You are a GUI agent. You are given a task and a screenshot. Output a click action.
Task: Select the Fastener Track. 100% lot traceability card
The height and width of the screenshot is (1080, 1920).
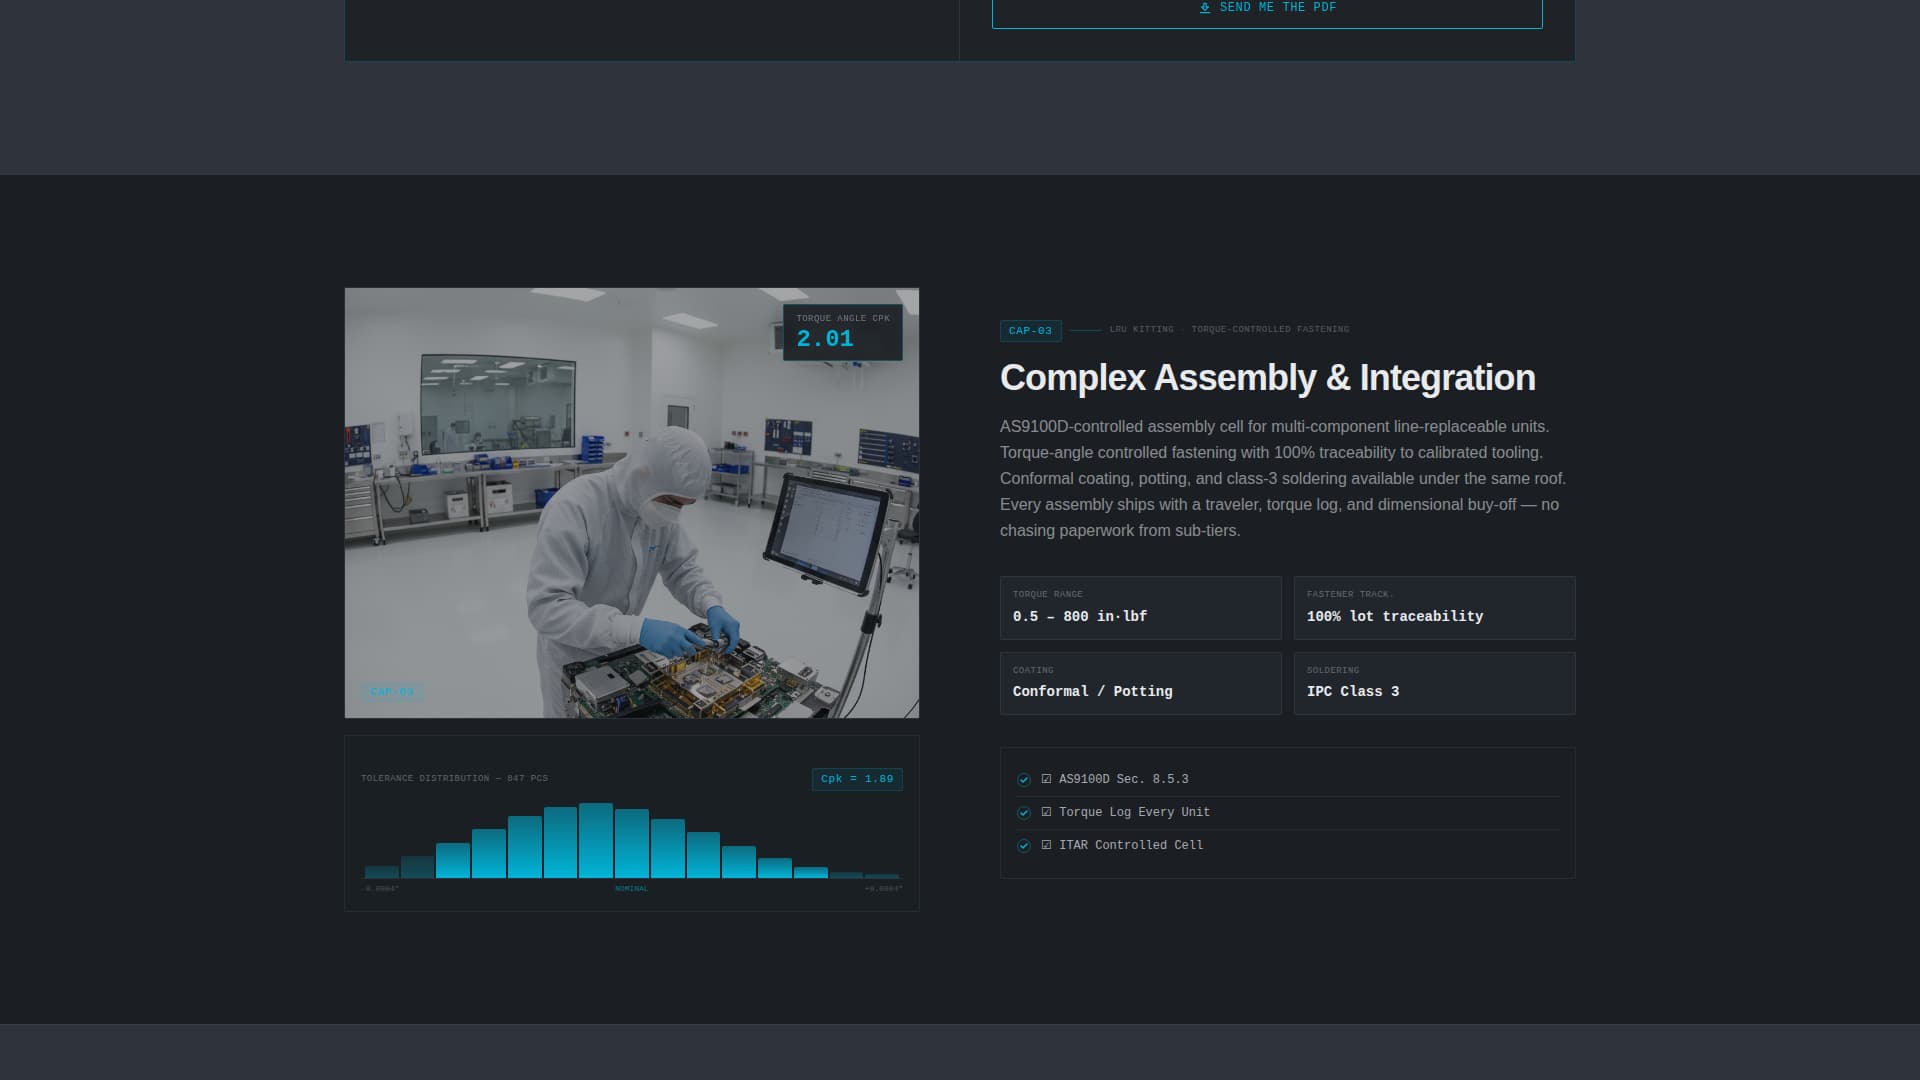coord(1434,607)
